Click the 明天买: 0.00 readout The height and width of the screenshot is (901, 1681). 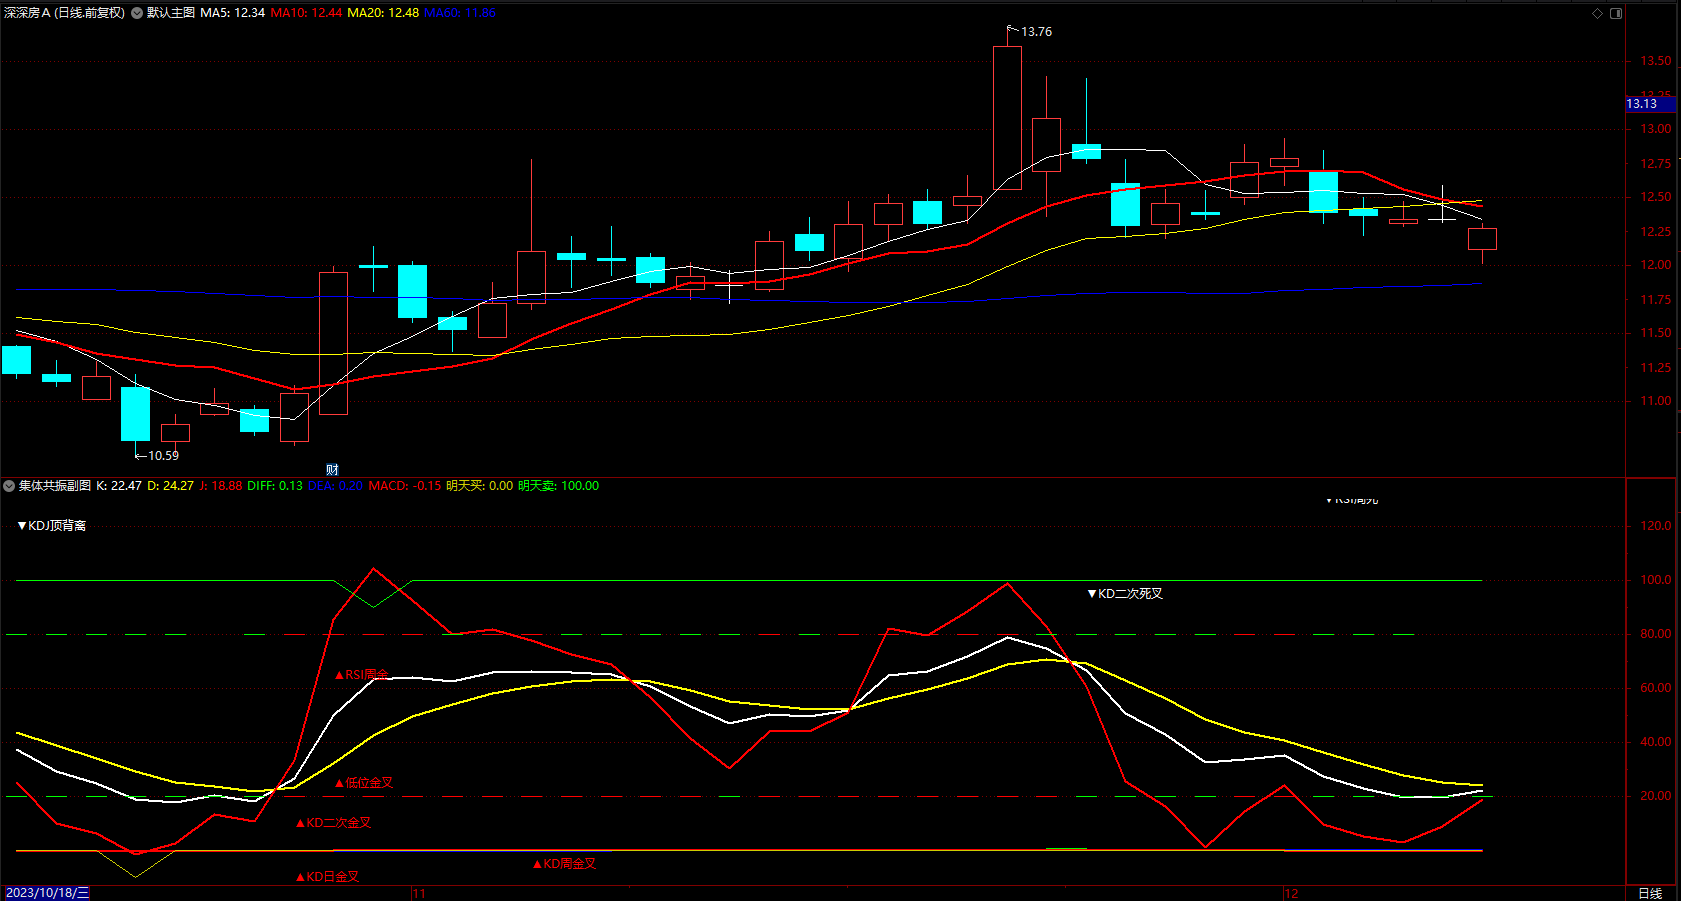pos(480,486)
